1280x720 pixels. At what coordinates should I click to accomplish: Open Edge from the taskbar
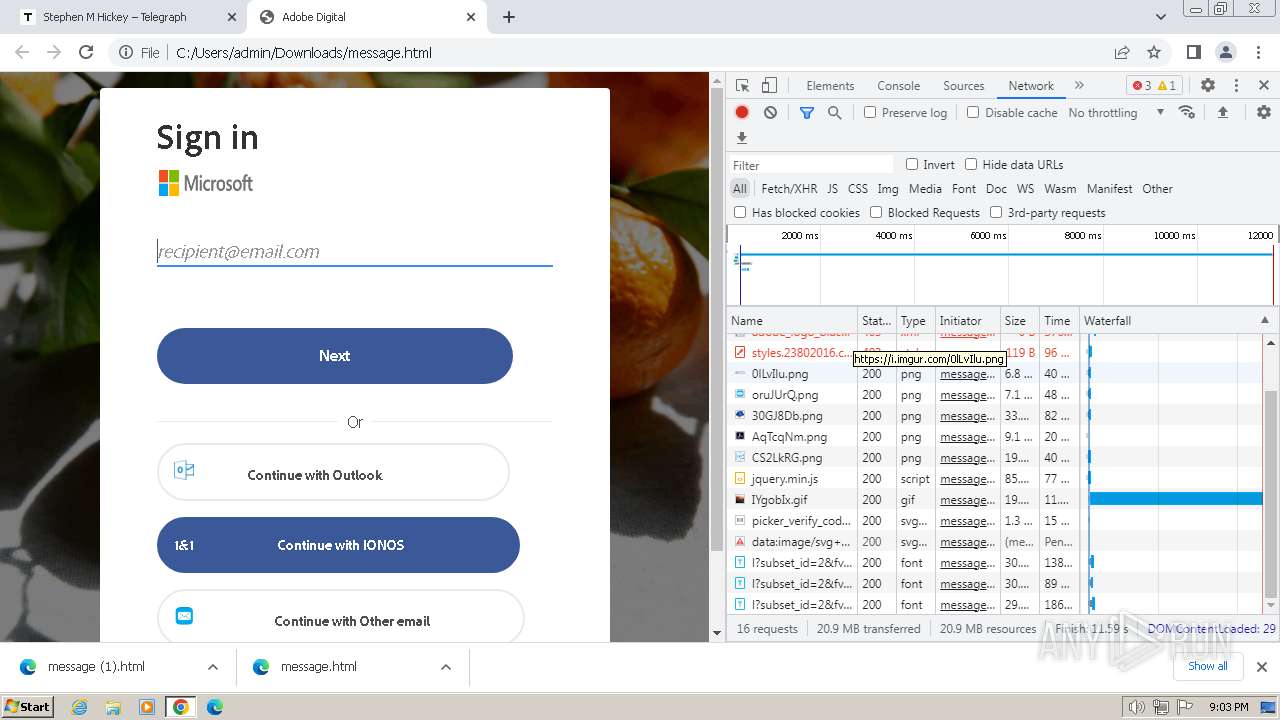[214, 707]
